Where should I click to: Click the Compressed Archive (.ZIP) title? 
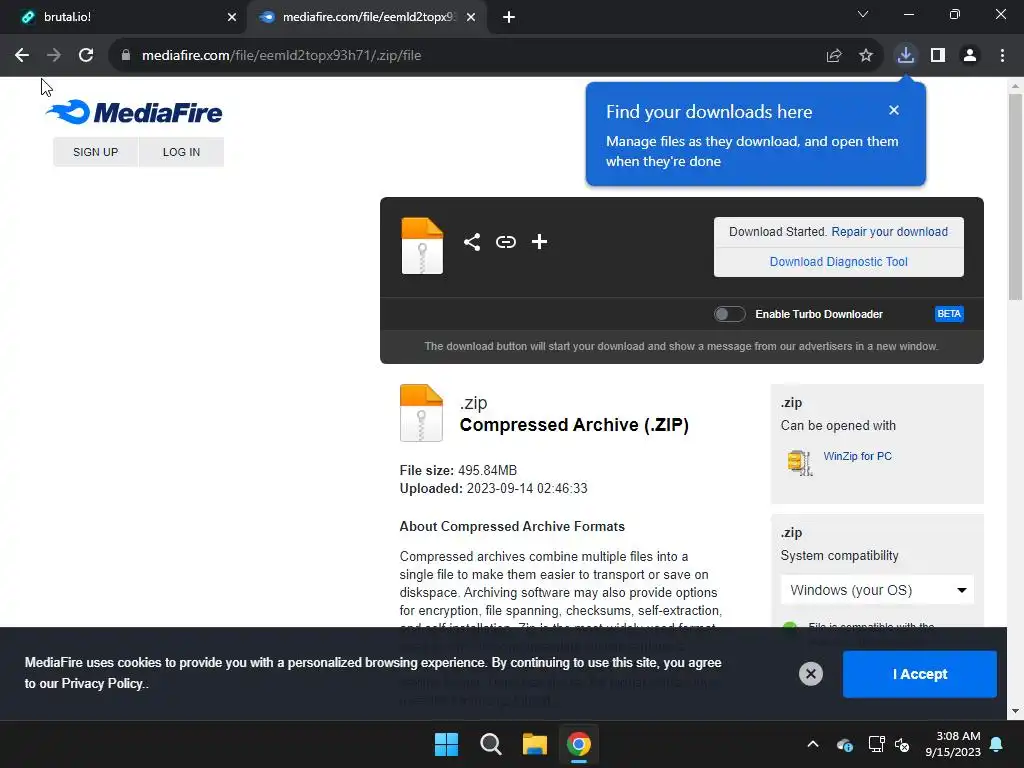[x=574, y=424]
